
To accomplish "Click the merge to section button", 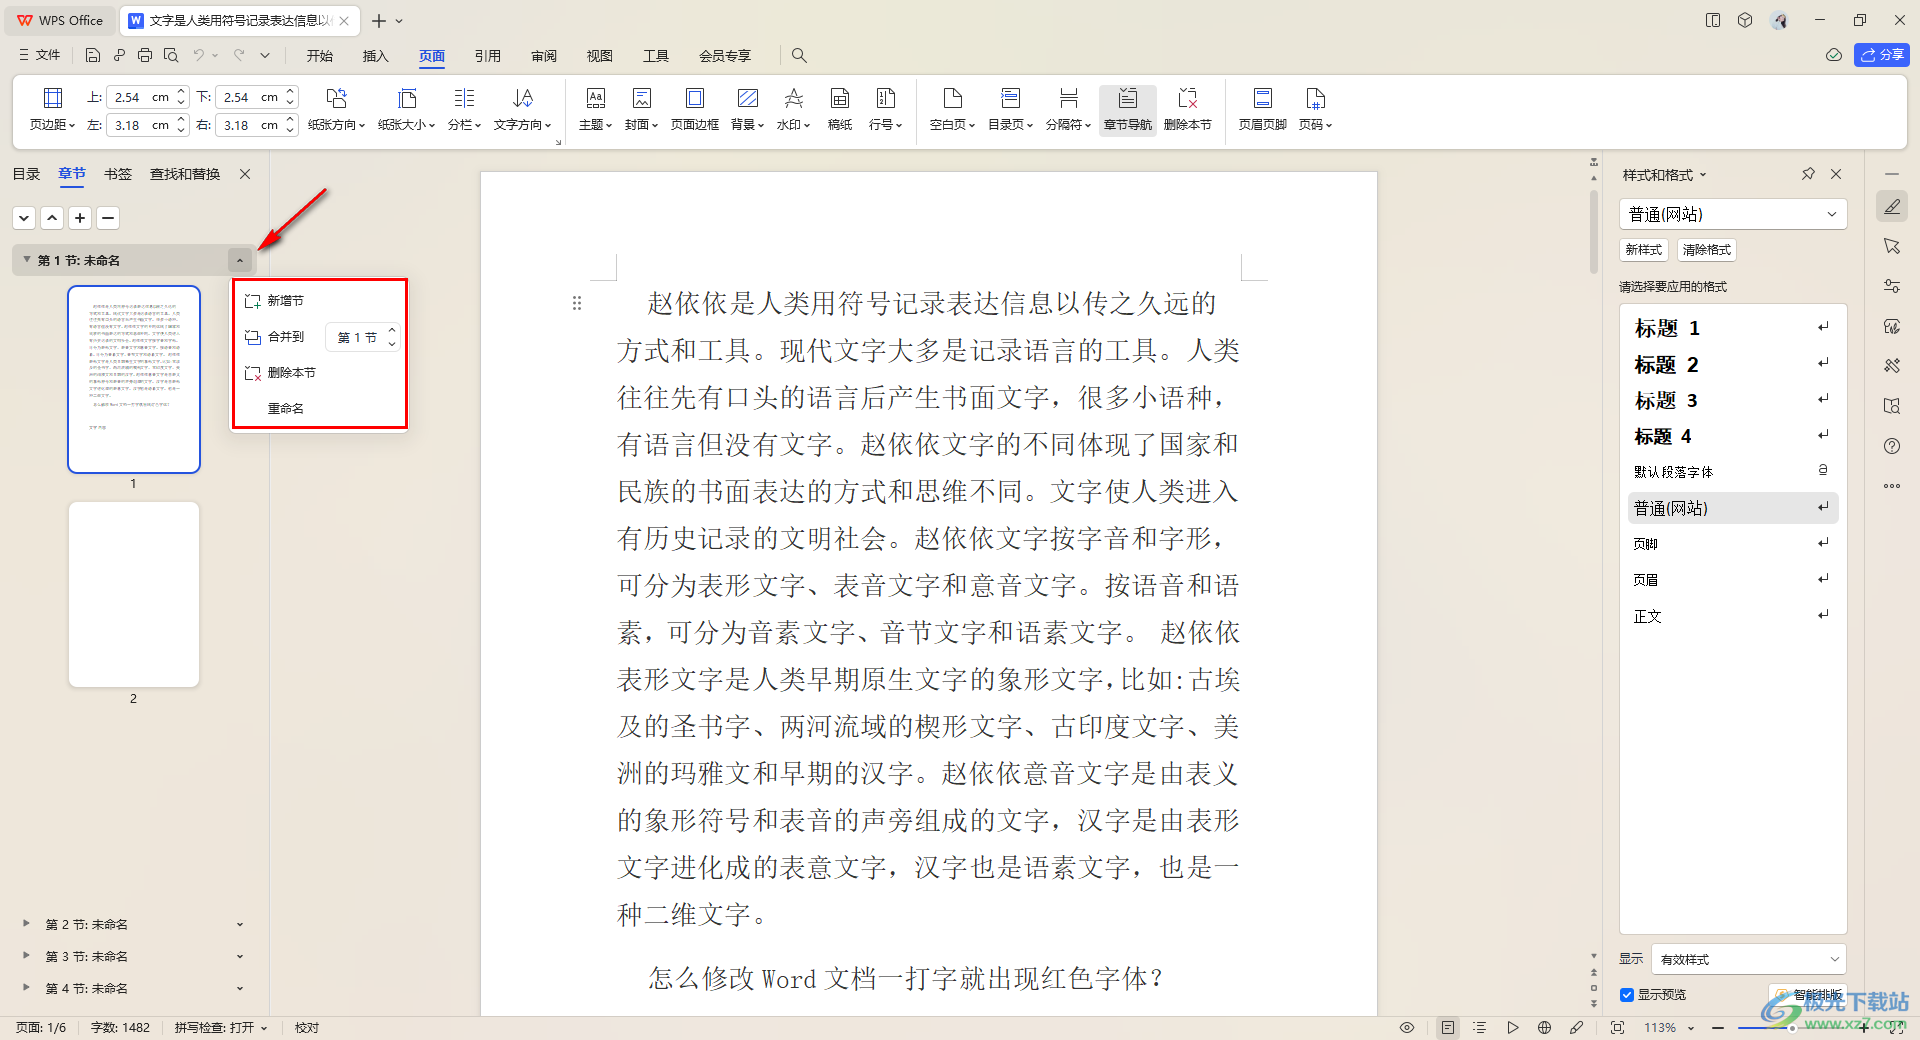I will pyautogui.click(x=275, y=337).
